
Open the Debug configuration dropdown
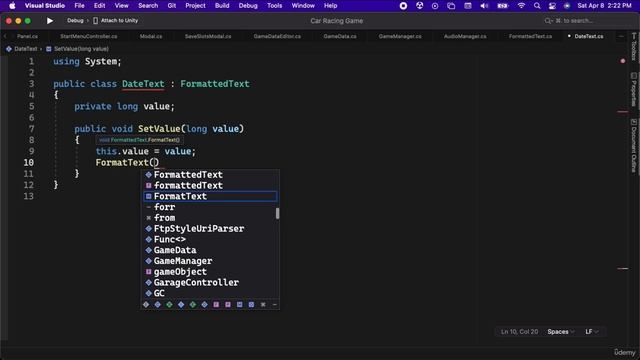(x=76, y=20)
